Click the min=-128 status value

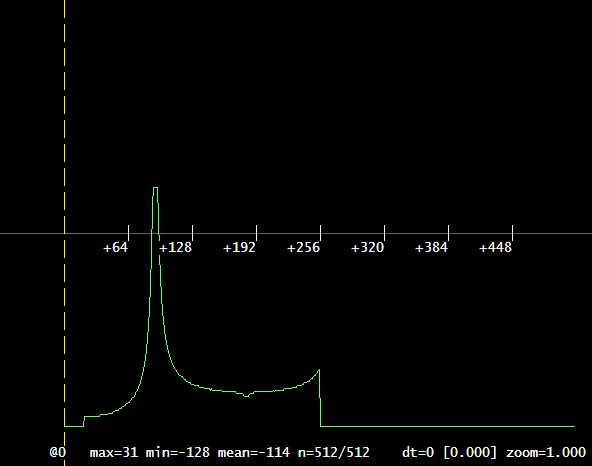point(177,452)
